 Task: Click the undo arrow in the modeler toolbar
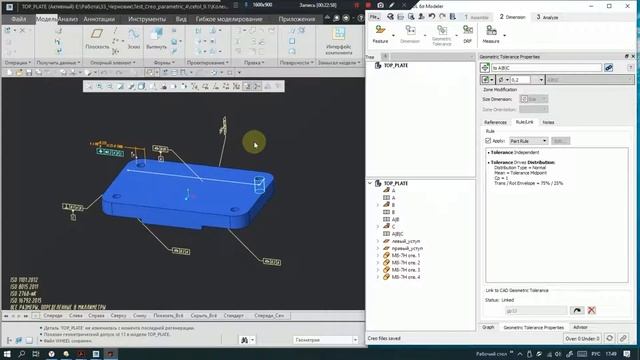click(432, 17)
